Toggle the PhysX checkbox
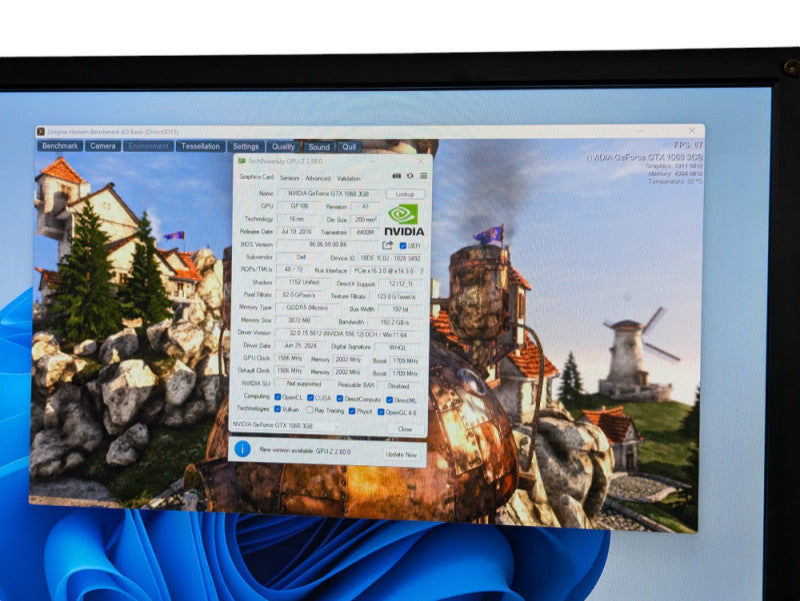Image resolution: width=800 pixels, height=601 pixels. (x=352, y=411)
